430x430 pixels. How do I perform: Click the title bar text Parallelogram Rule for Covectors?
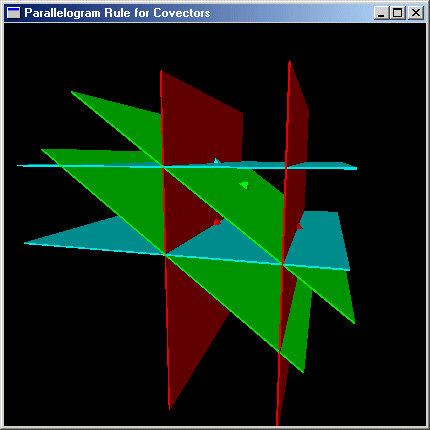pos(117,13)
